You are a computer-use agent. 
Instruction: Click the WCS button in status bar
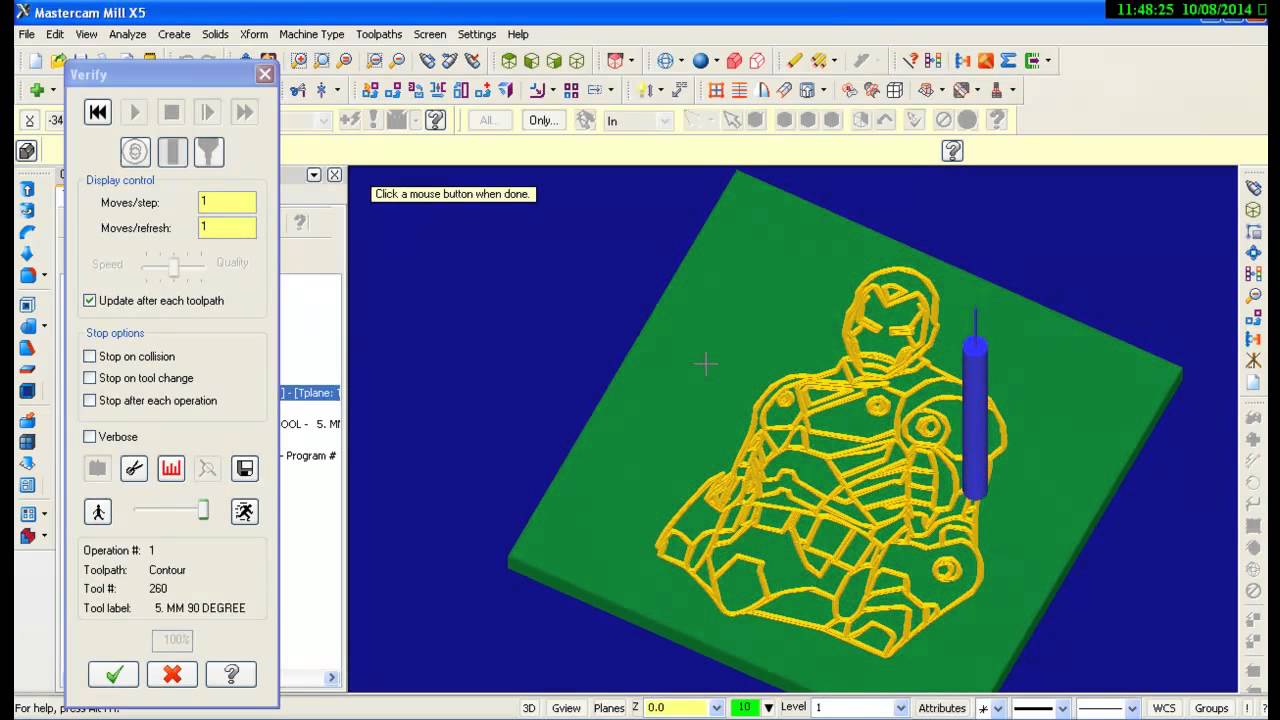pyautogui.click(x=1164, y=708)
